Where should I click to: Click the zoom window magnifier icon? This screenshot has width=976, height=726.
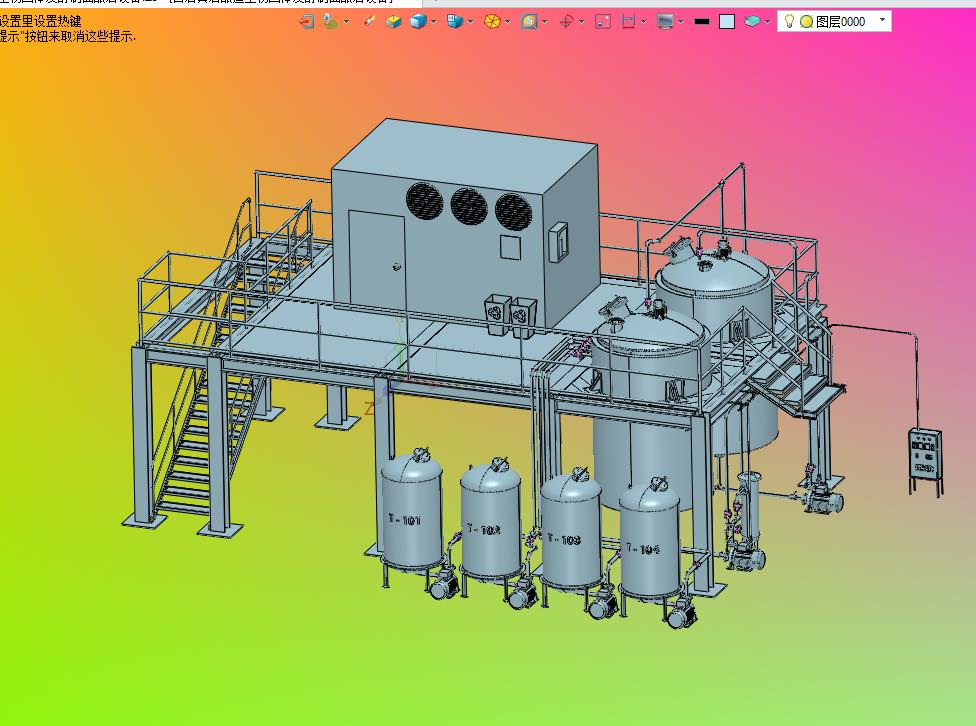click(529, 21)
